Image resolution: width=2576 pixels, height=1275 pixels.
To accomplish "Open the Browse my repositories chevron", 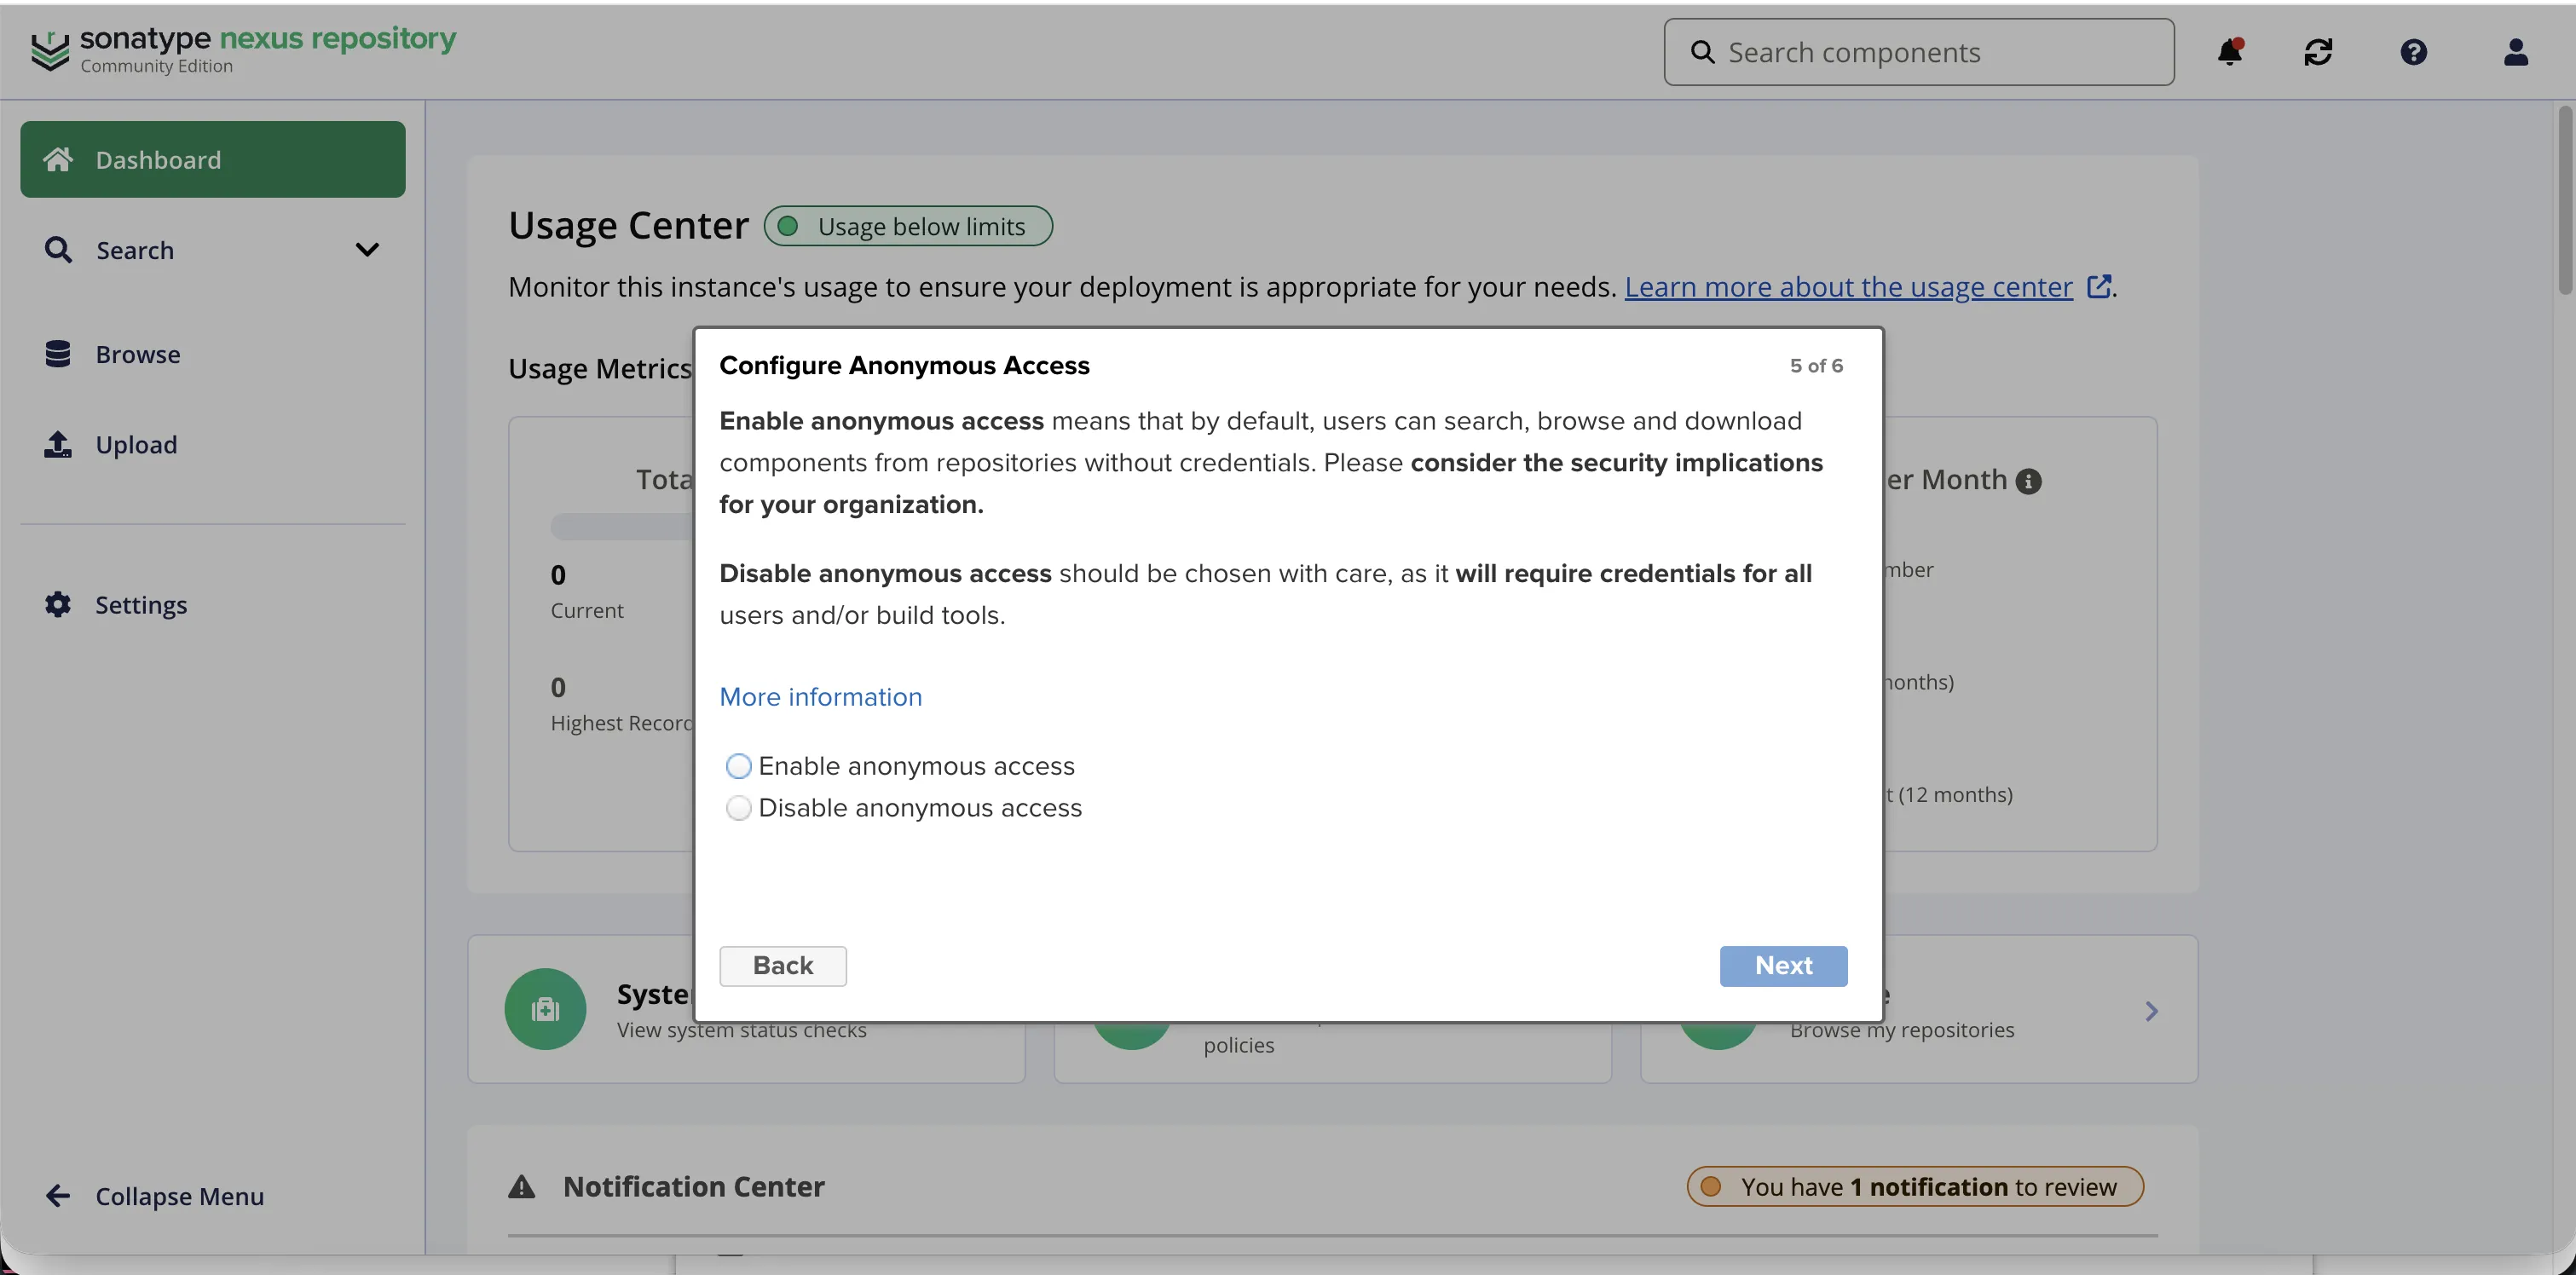I will point(2152,1010).
